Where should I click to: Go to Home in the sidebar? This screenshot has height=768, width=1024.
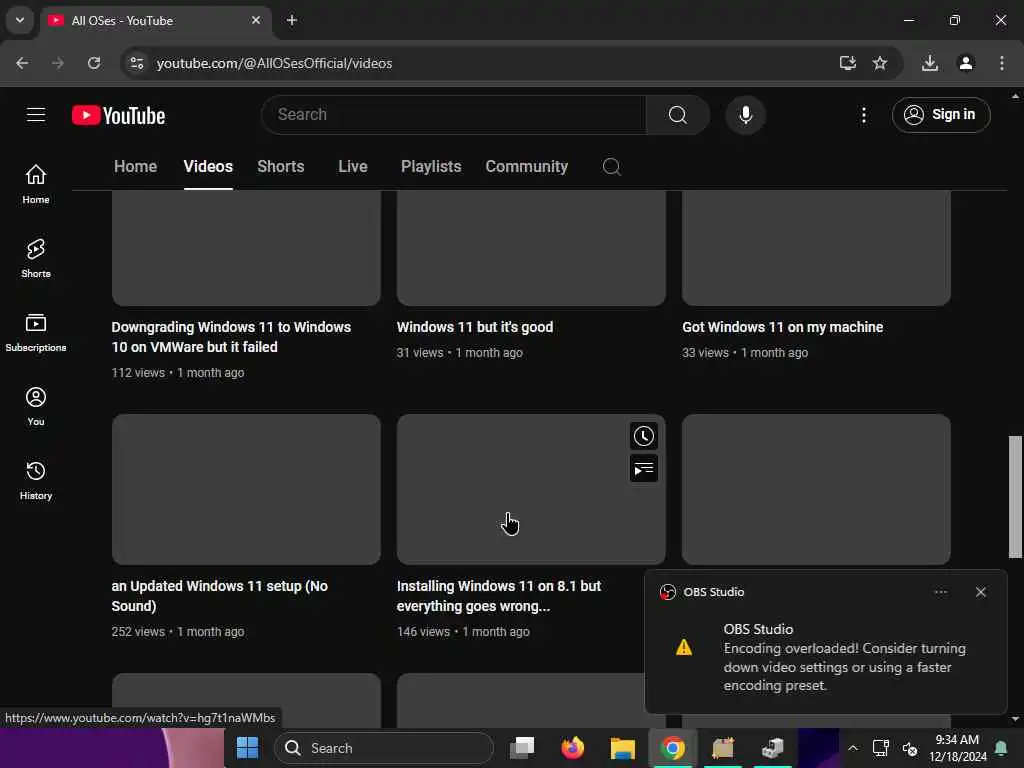(x=36, y=184)
